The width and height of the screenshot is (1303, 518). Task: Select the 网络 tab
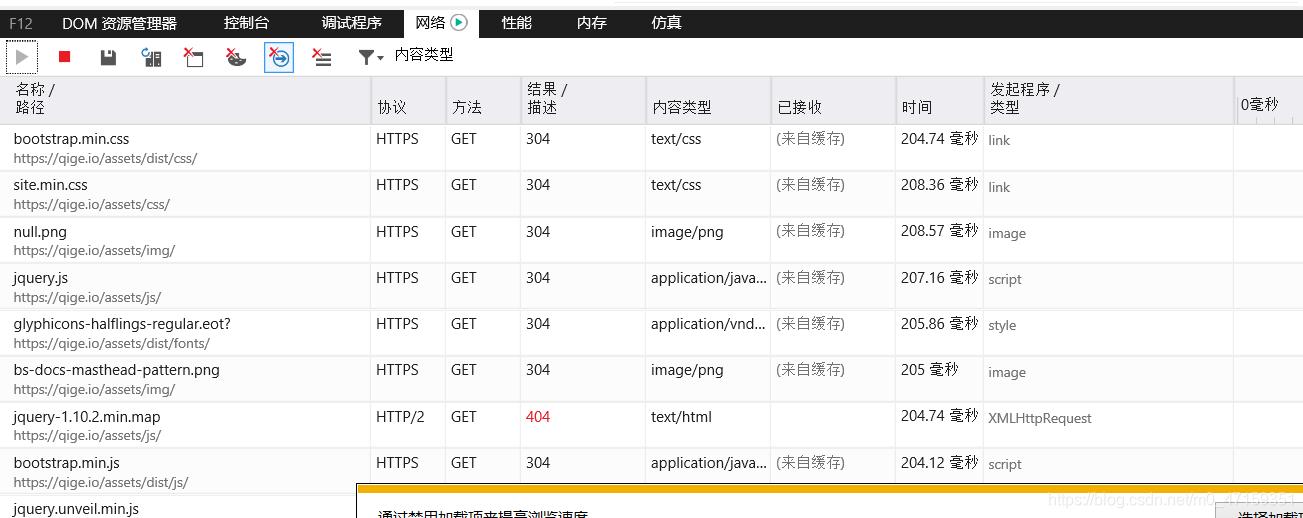point(441,23)
